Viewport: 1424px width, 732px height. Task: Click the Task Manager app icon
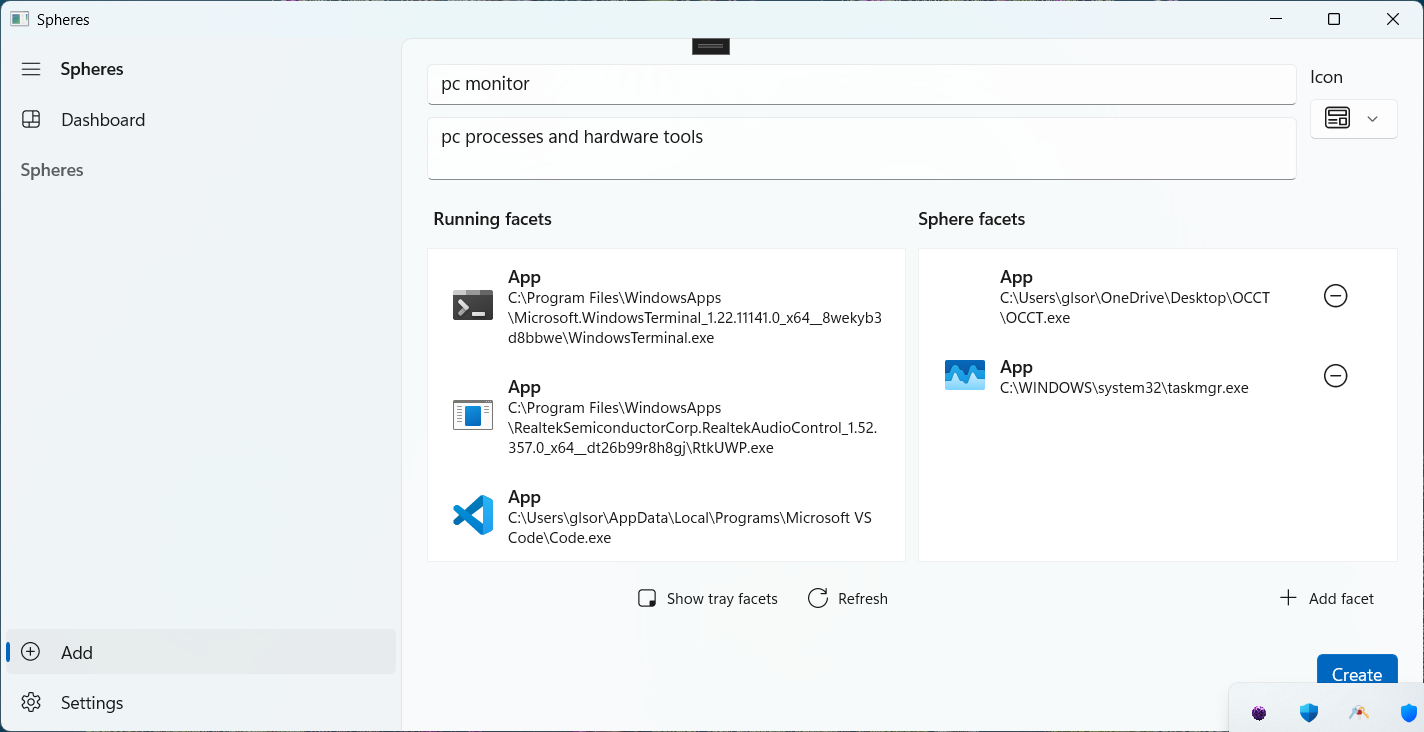coord(965,375)
